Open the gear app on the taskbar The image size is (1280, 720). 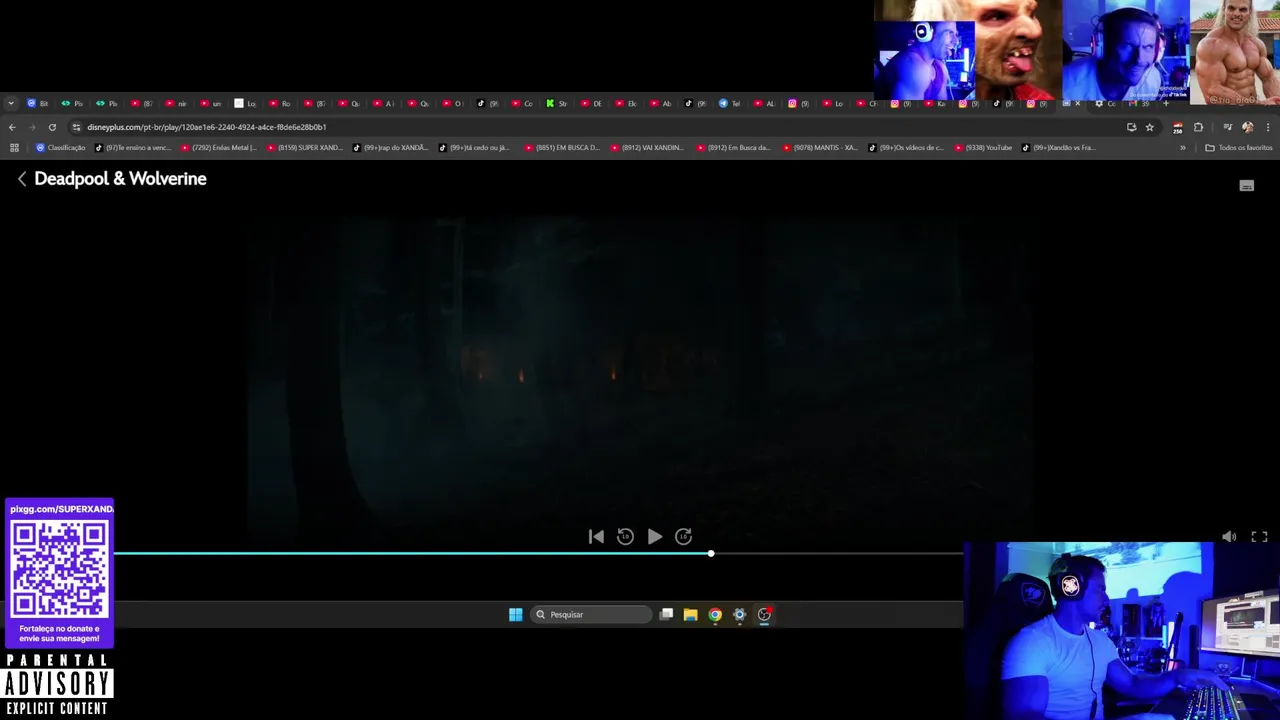739,615
